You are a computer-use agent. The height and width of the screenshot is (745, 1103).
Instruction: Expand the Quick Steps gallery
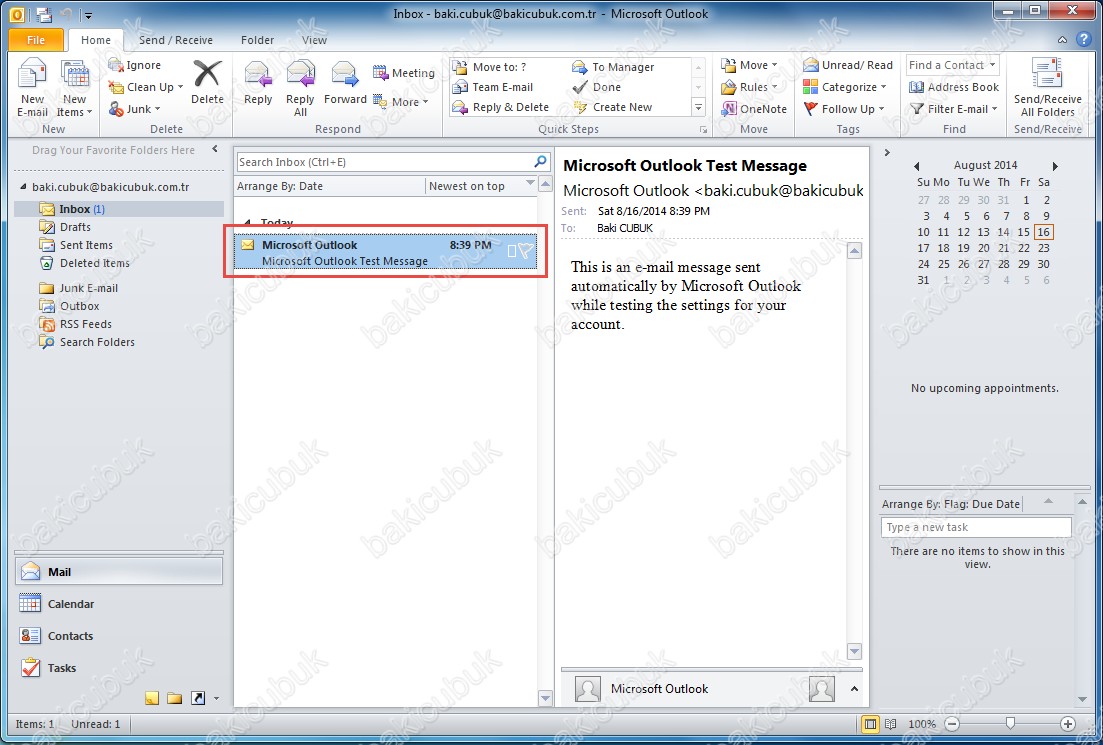click(x=699, y=108)
